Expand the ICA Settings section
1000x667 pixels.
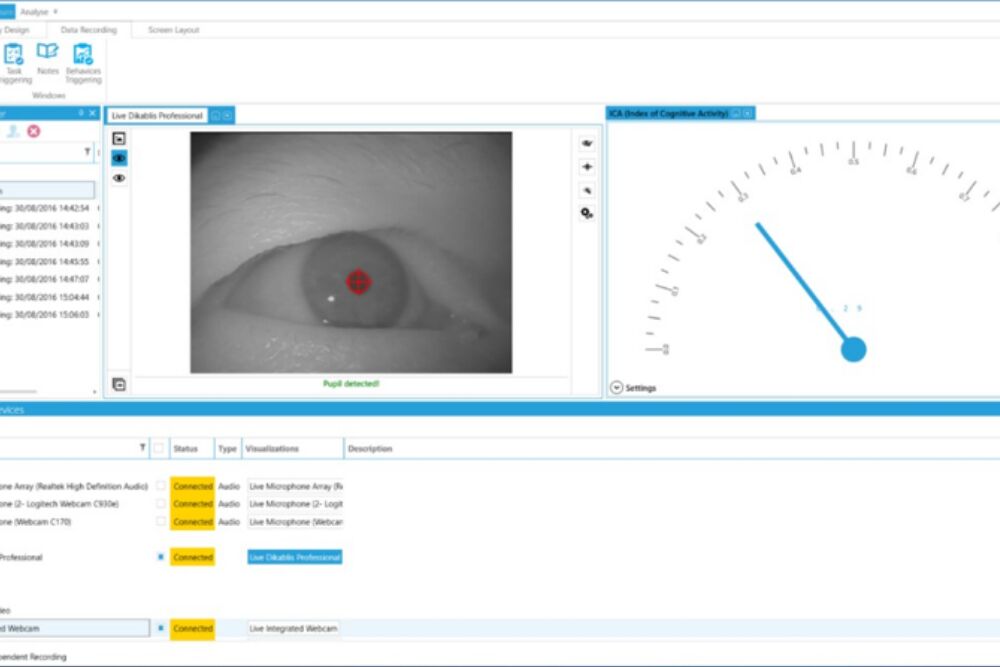[x=617, y=388]
